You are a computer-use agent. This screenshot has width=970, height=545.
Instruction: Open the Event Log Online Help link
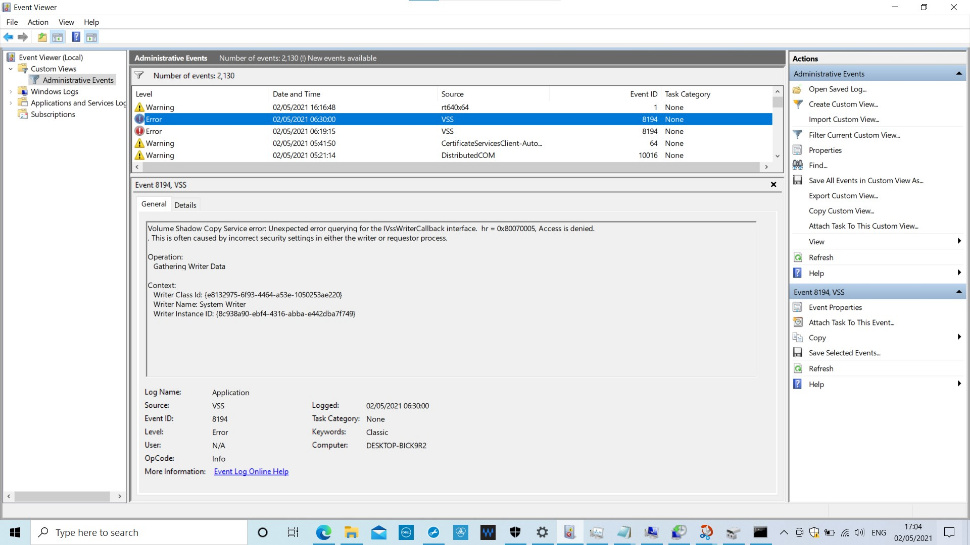tap(251, 471)
